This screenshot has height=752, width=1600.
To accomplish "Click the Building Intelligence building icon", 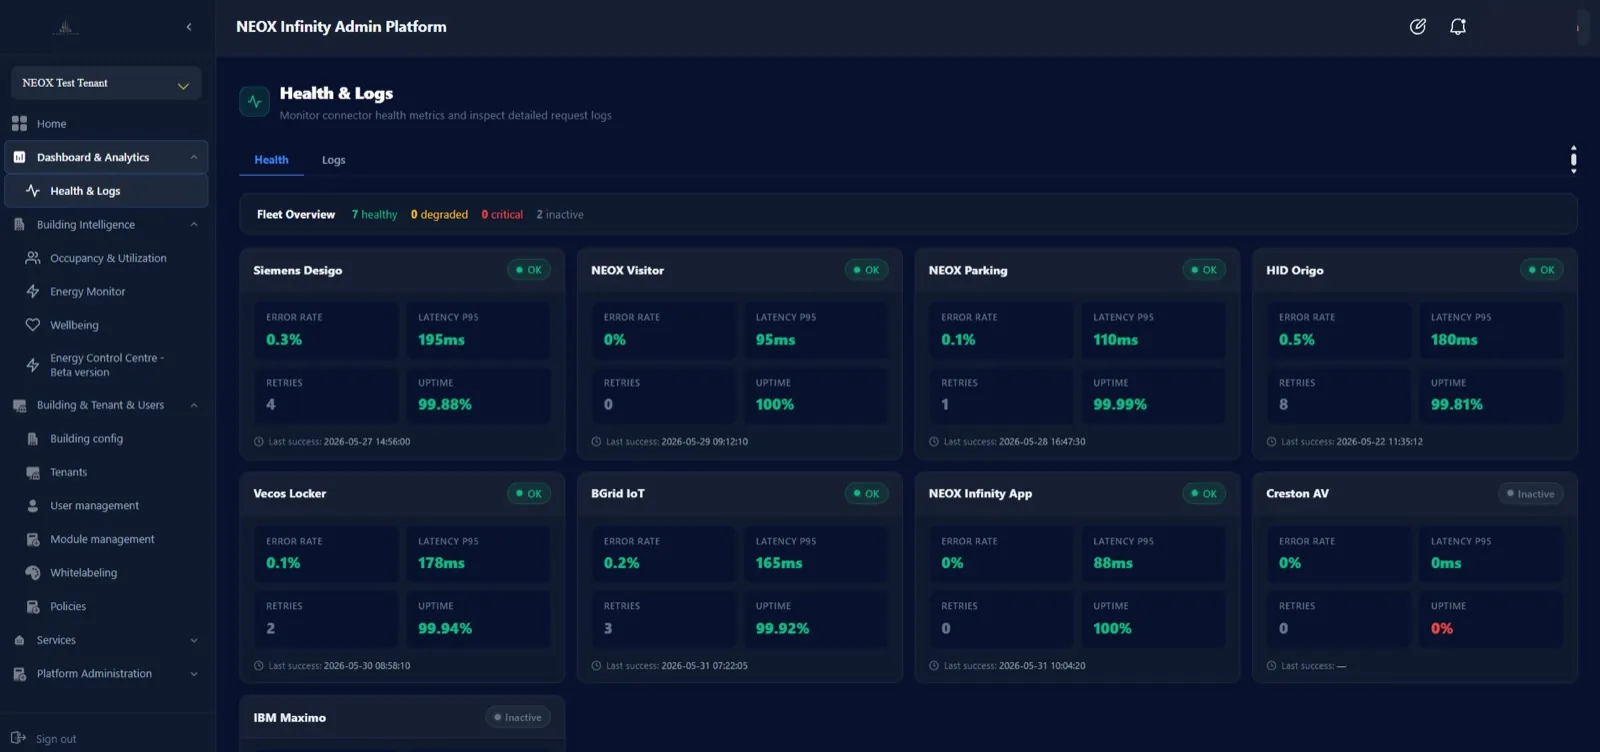I will [x=19, y=225].
